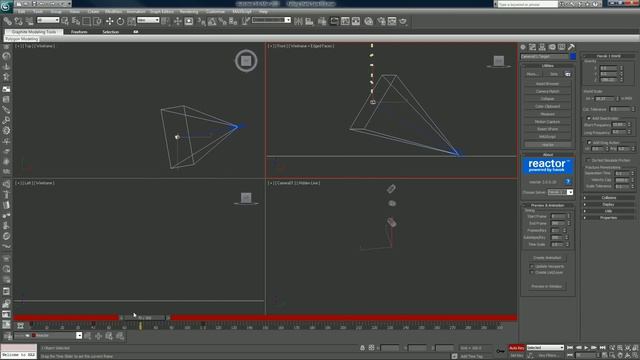The image size is (640, 360).
Task: Open the Select by Name dialog
Action: [76, 21]
